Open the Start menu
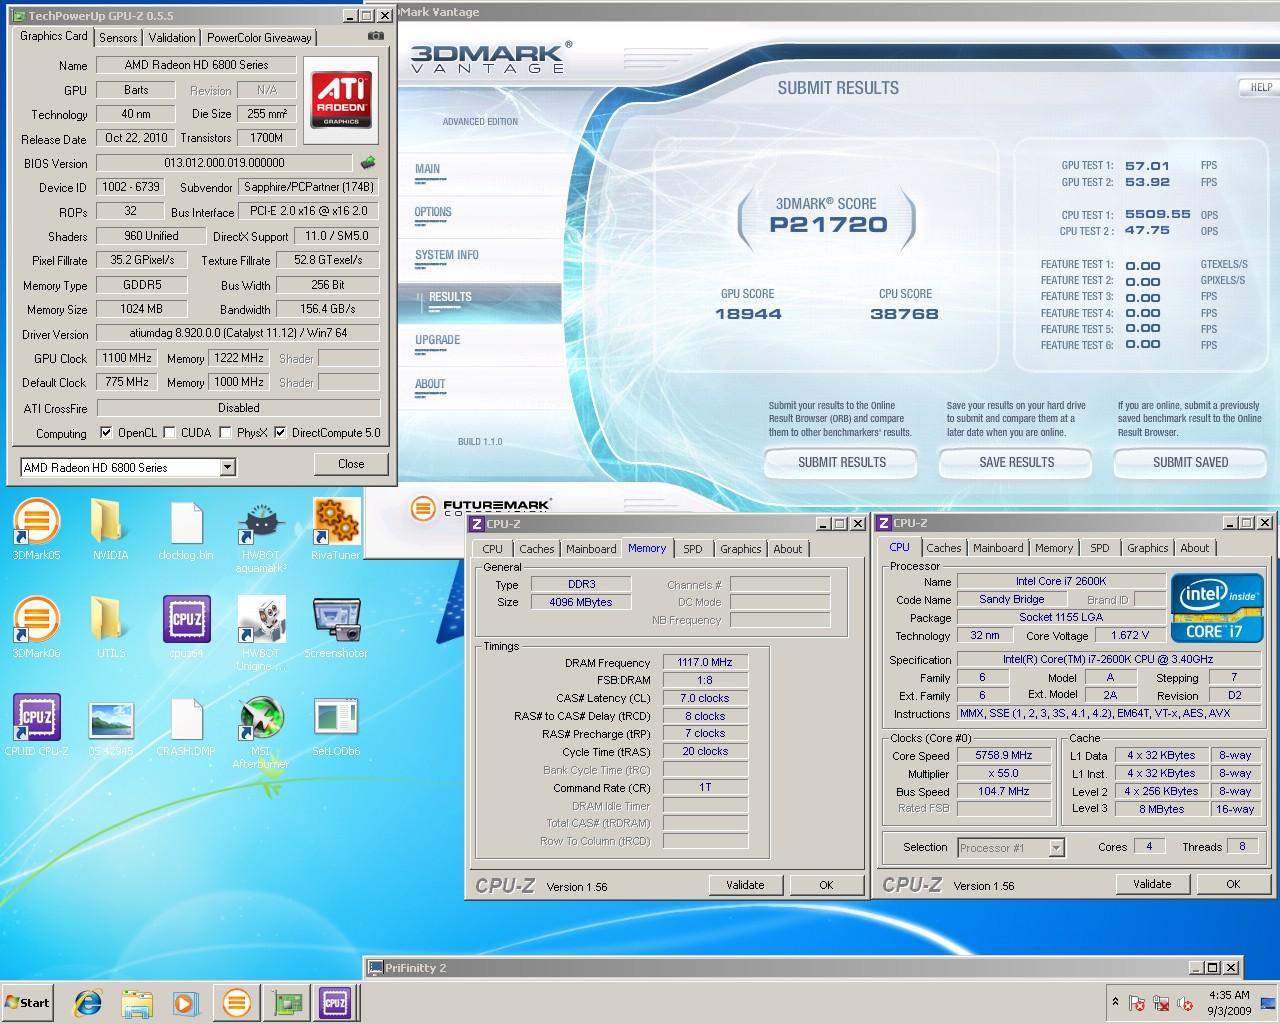The image size is (1280, 1024). pyautogui.click(x=27, y=1002)
